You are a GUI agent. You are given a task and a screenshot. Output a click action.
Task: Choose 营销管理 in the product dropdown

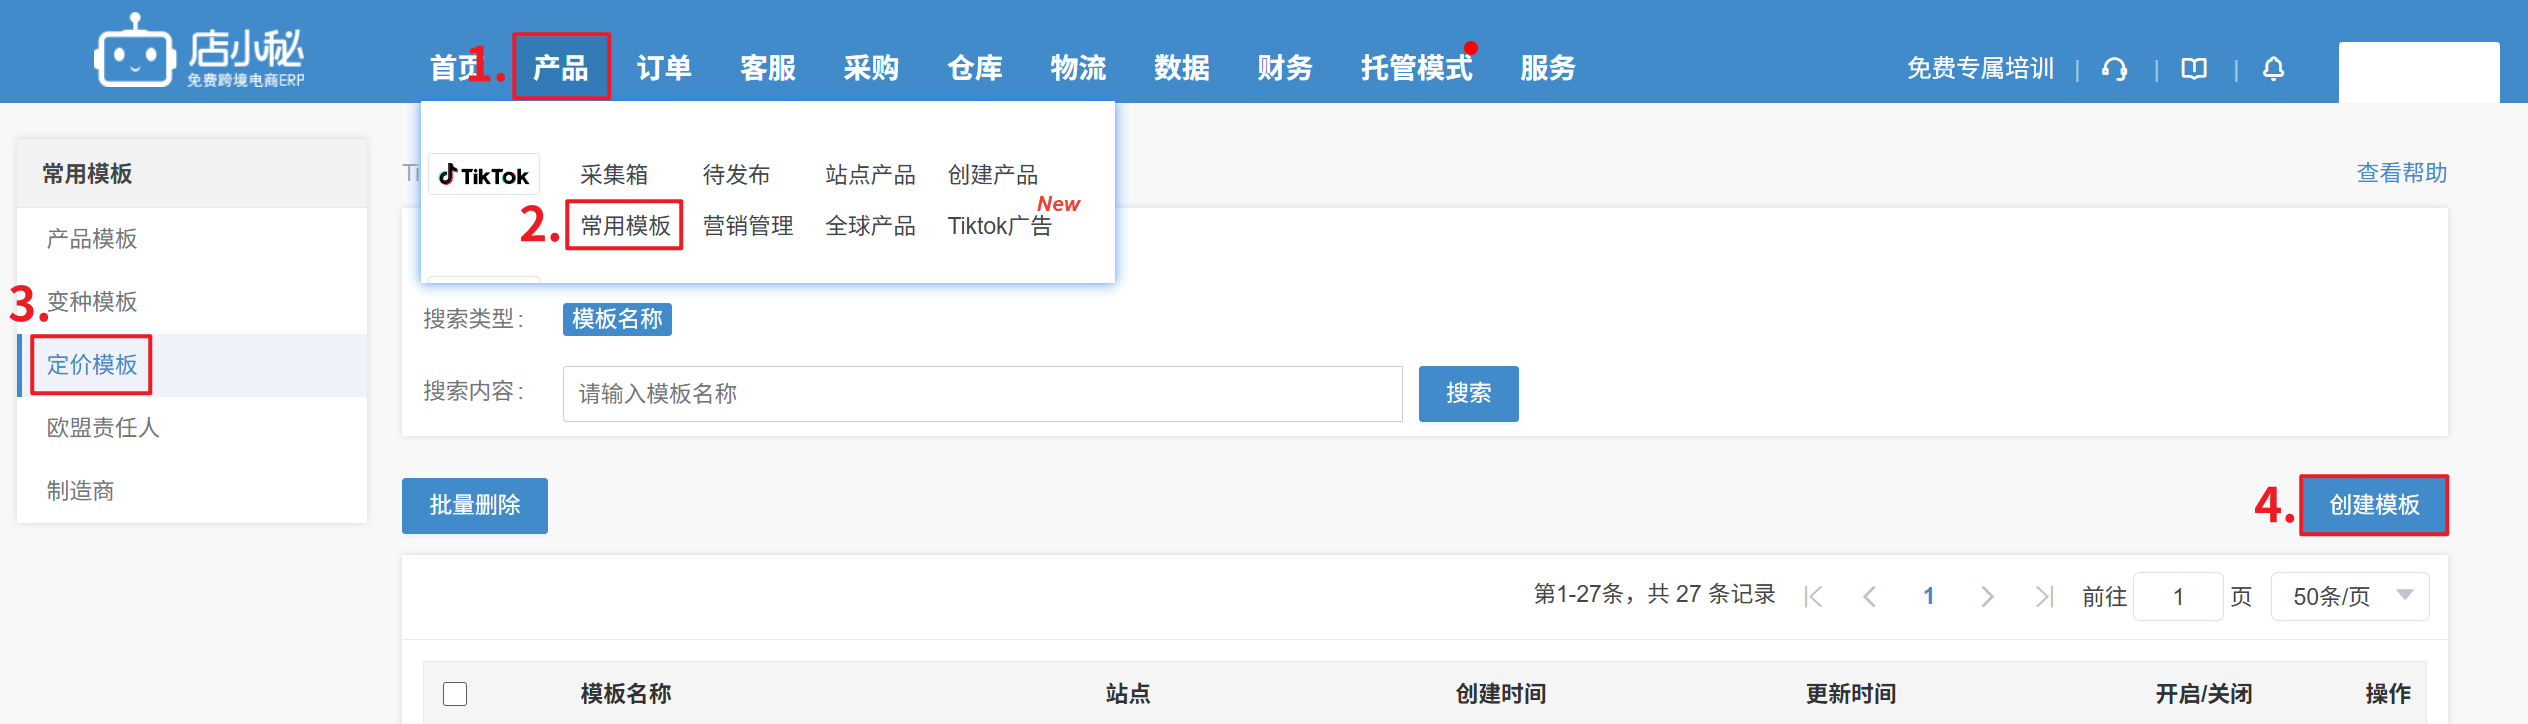point(748,226)
